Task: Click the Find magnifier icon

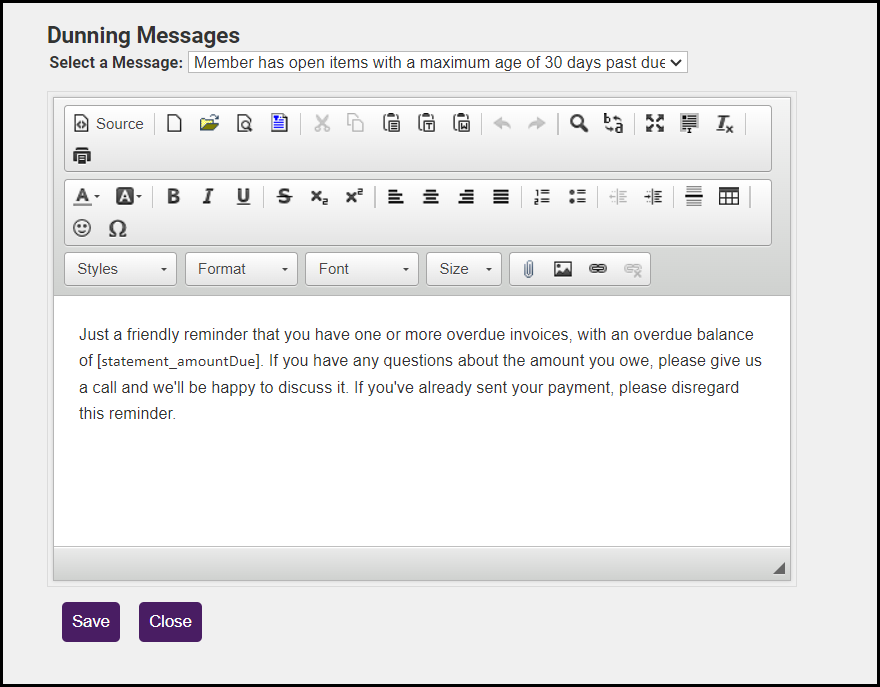Action: tap(579, 124)
